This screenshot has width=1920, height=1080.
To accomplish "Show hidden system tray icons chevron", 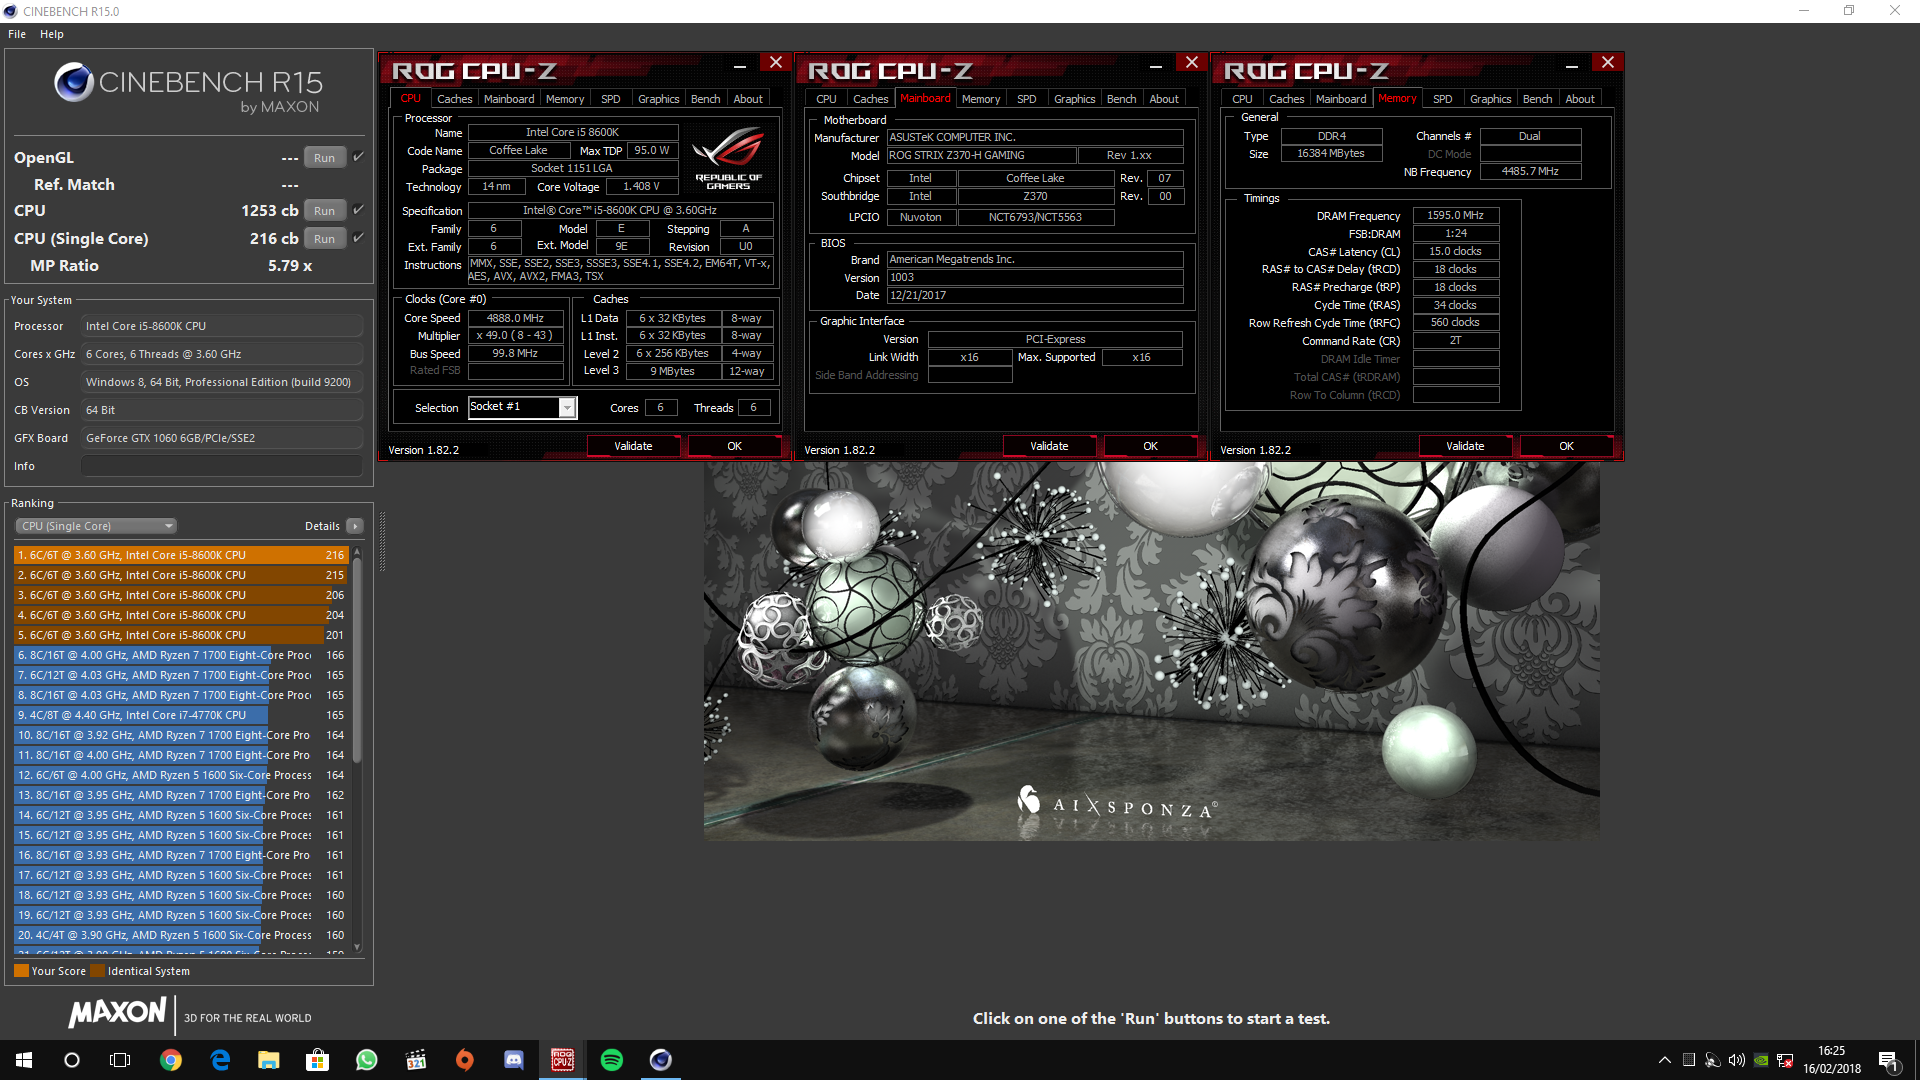I will pyautogui.click(x=1664, y=1060).
